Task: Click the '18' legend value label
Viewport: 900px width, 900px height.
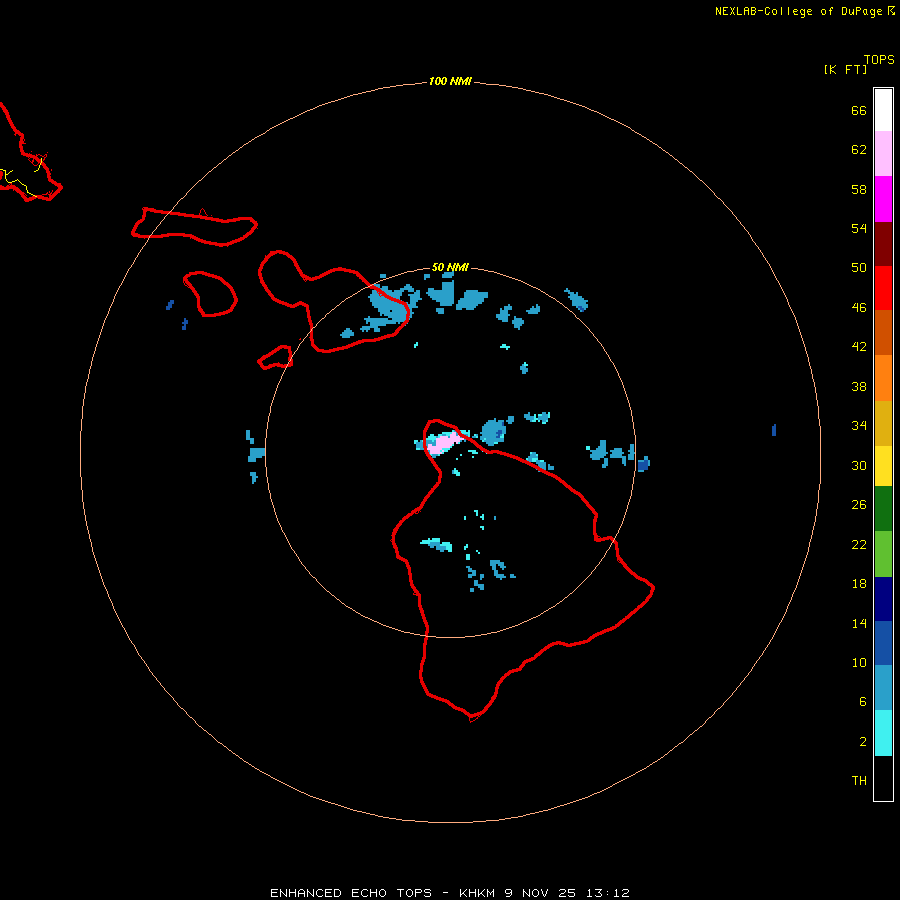Action: (859, 584)
